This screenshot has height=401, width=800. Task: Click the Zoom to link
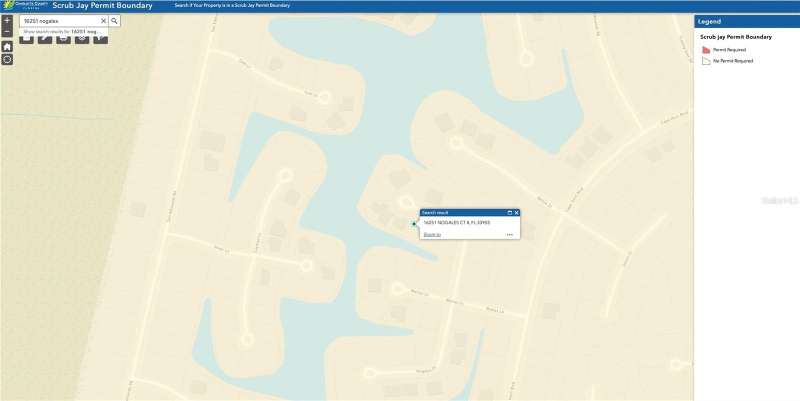(432, 234)
